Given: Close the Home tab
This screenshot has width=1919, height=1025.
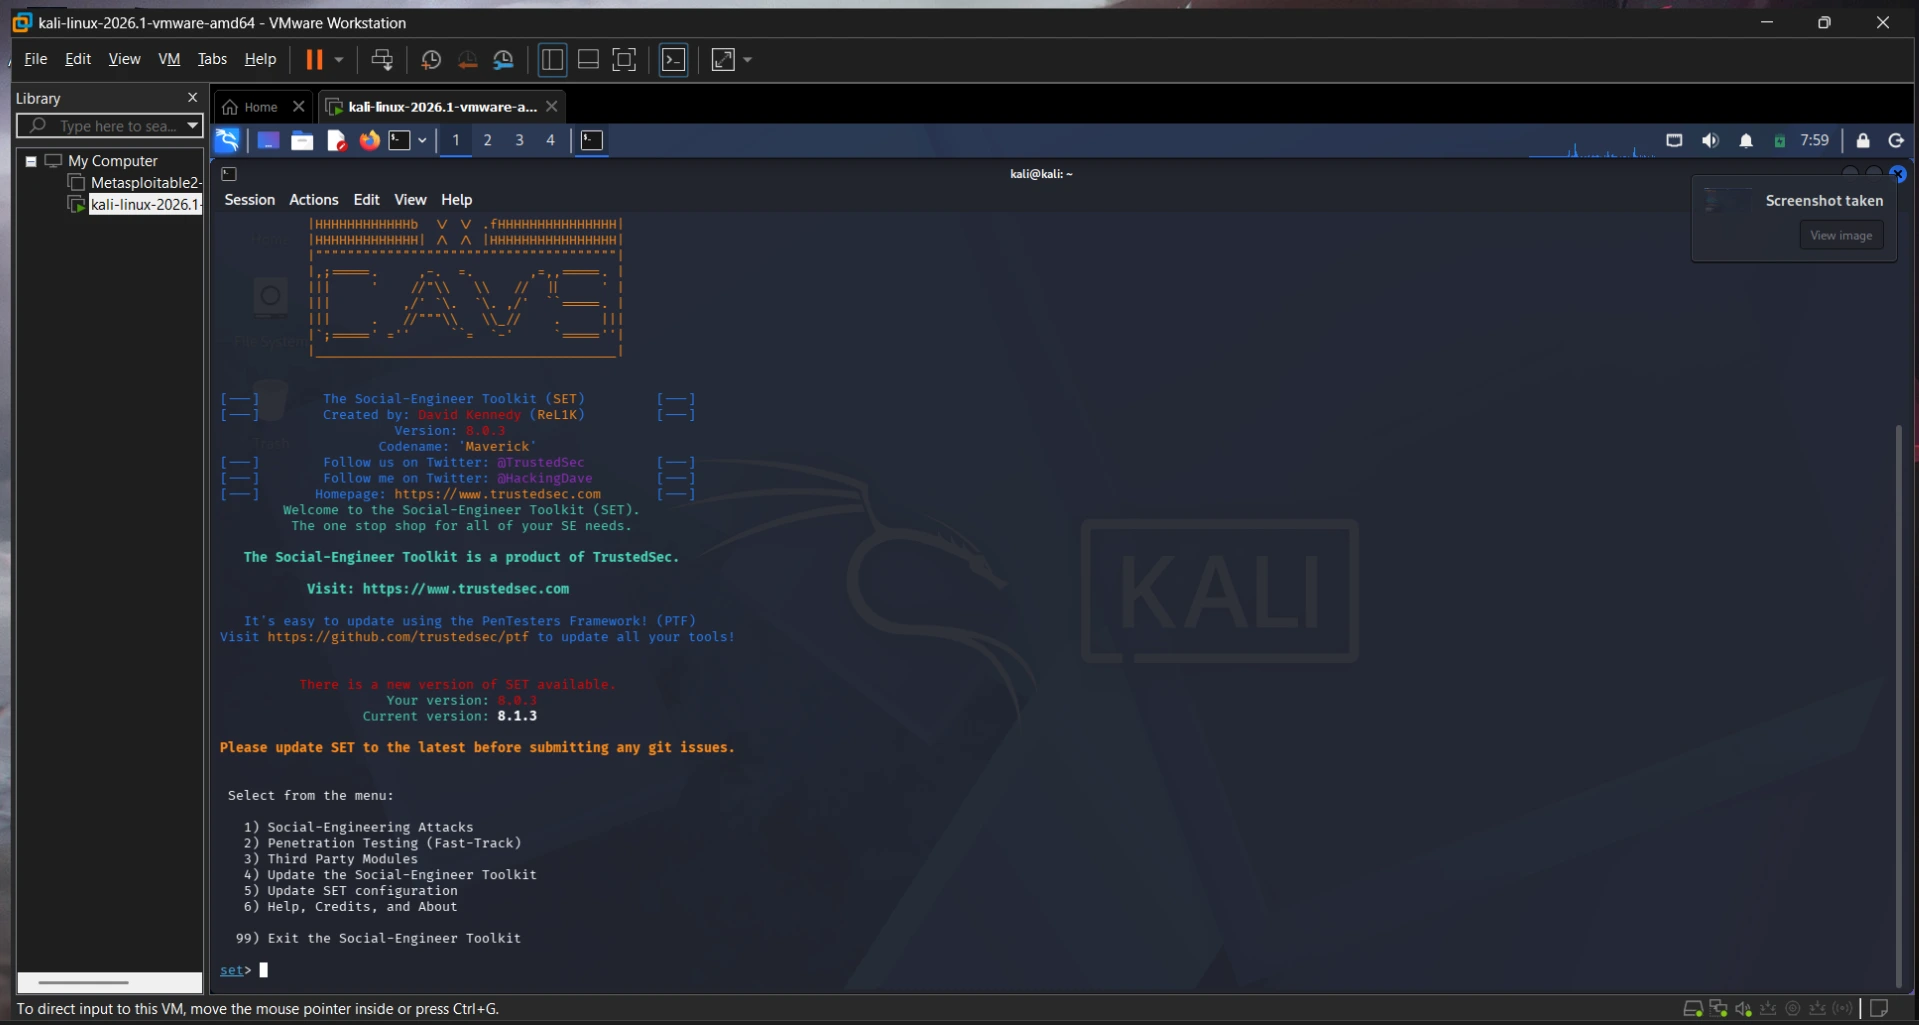Looking at the screenshot, I should pyautogui.click(x=298, y=106).
